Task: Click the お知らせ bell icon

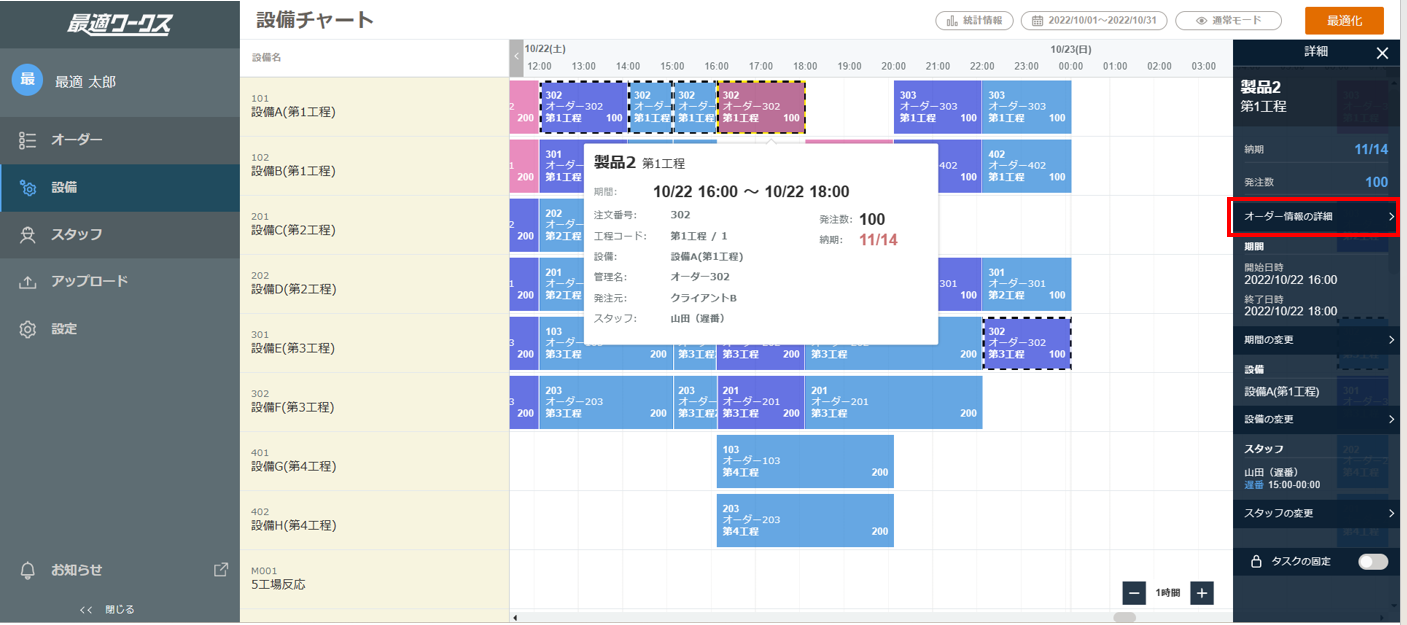Action: tap(28, 570)
